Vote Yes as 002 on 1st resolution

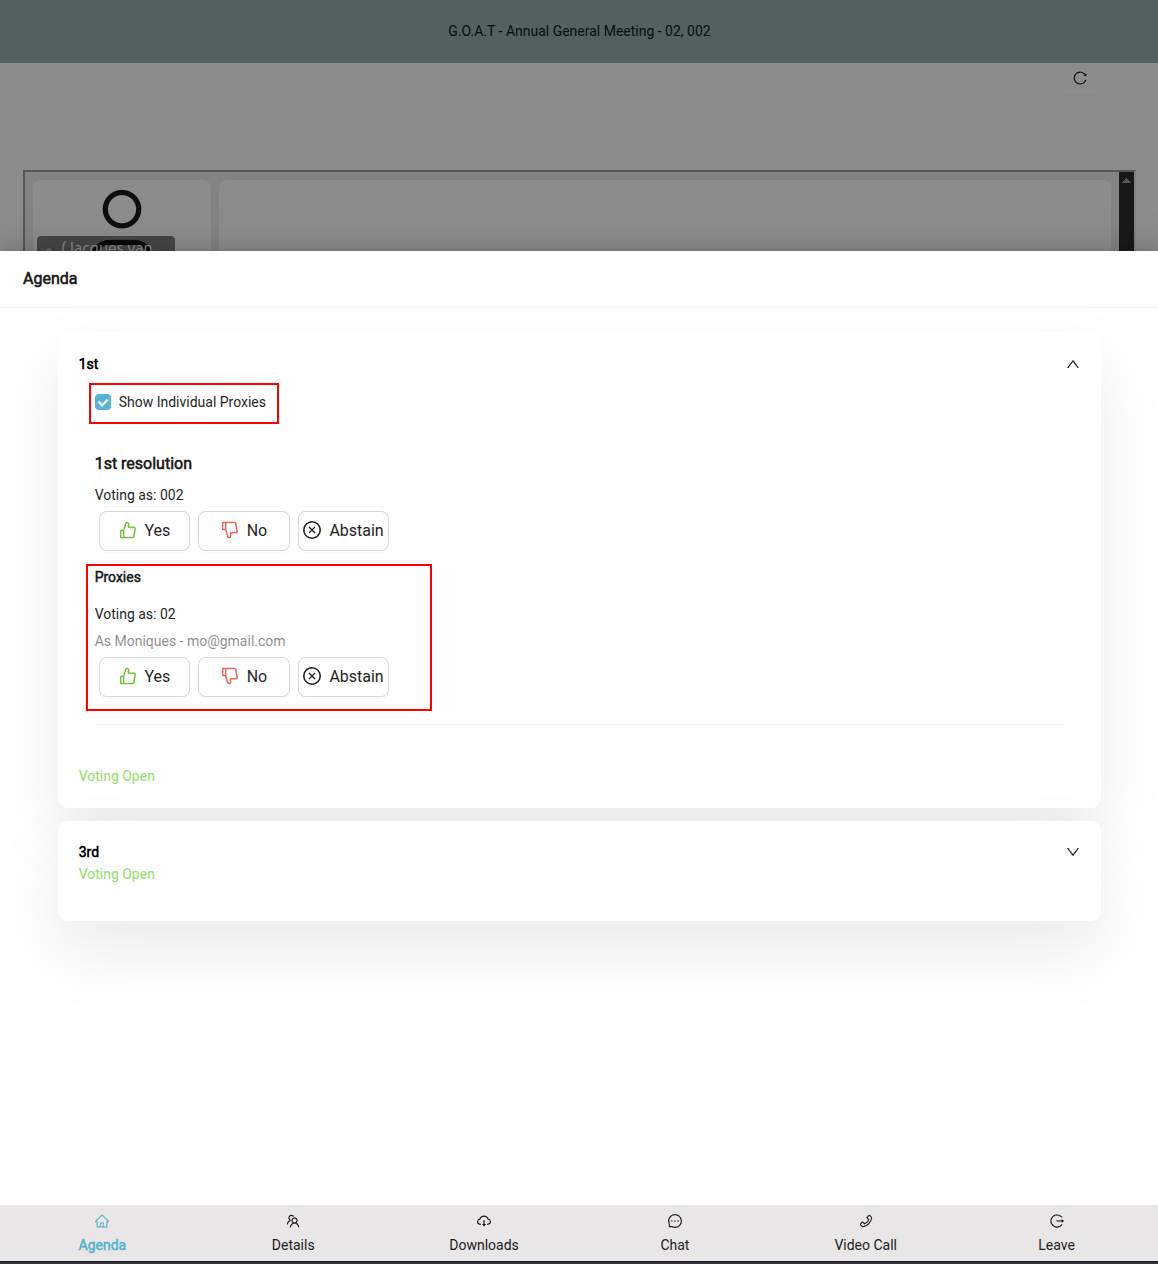(144, 531)
